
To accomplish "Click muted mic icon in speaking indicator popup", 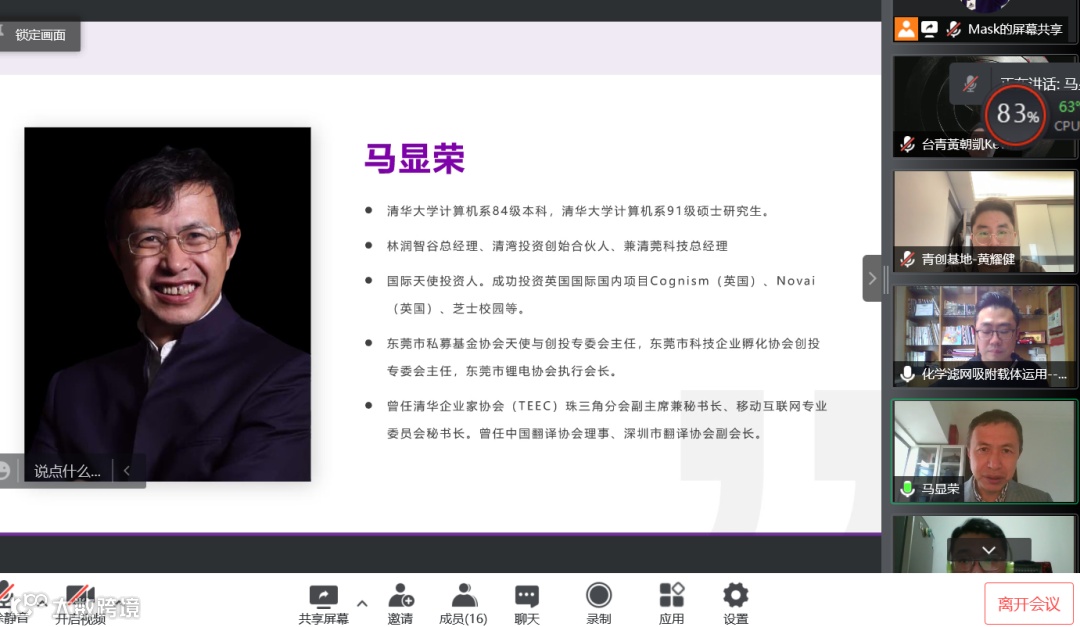I will 970,84.
